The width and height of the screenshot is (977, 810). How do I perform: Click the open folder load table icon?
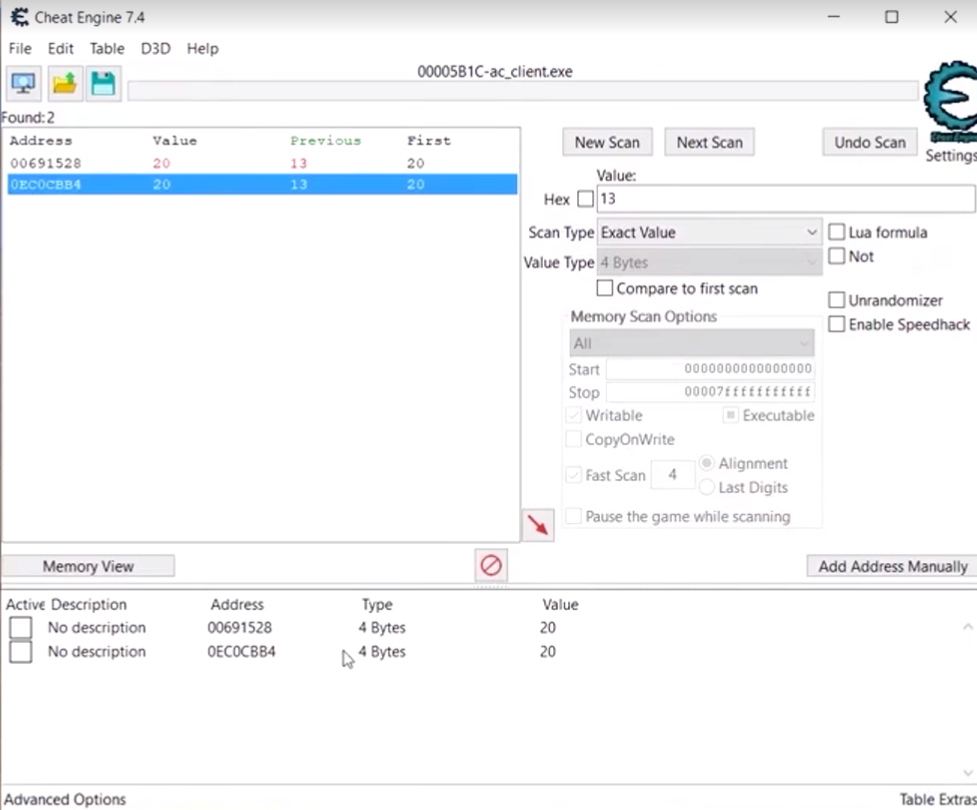(x=64, y=84)
